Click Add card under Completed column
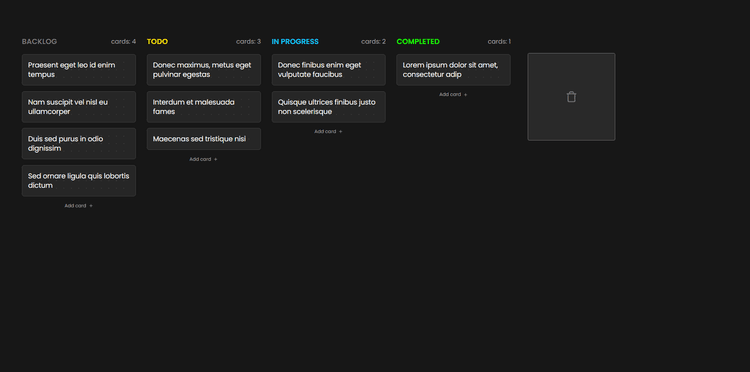 coord(453,95)
